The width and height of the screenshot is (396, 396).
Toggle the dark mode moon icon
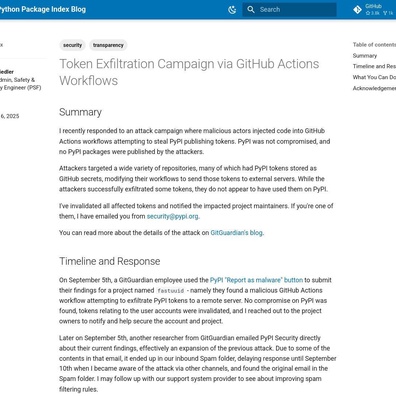coord(232,10)
